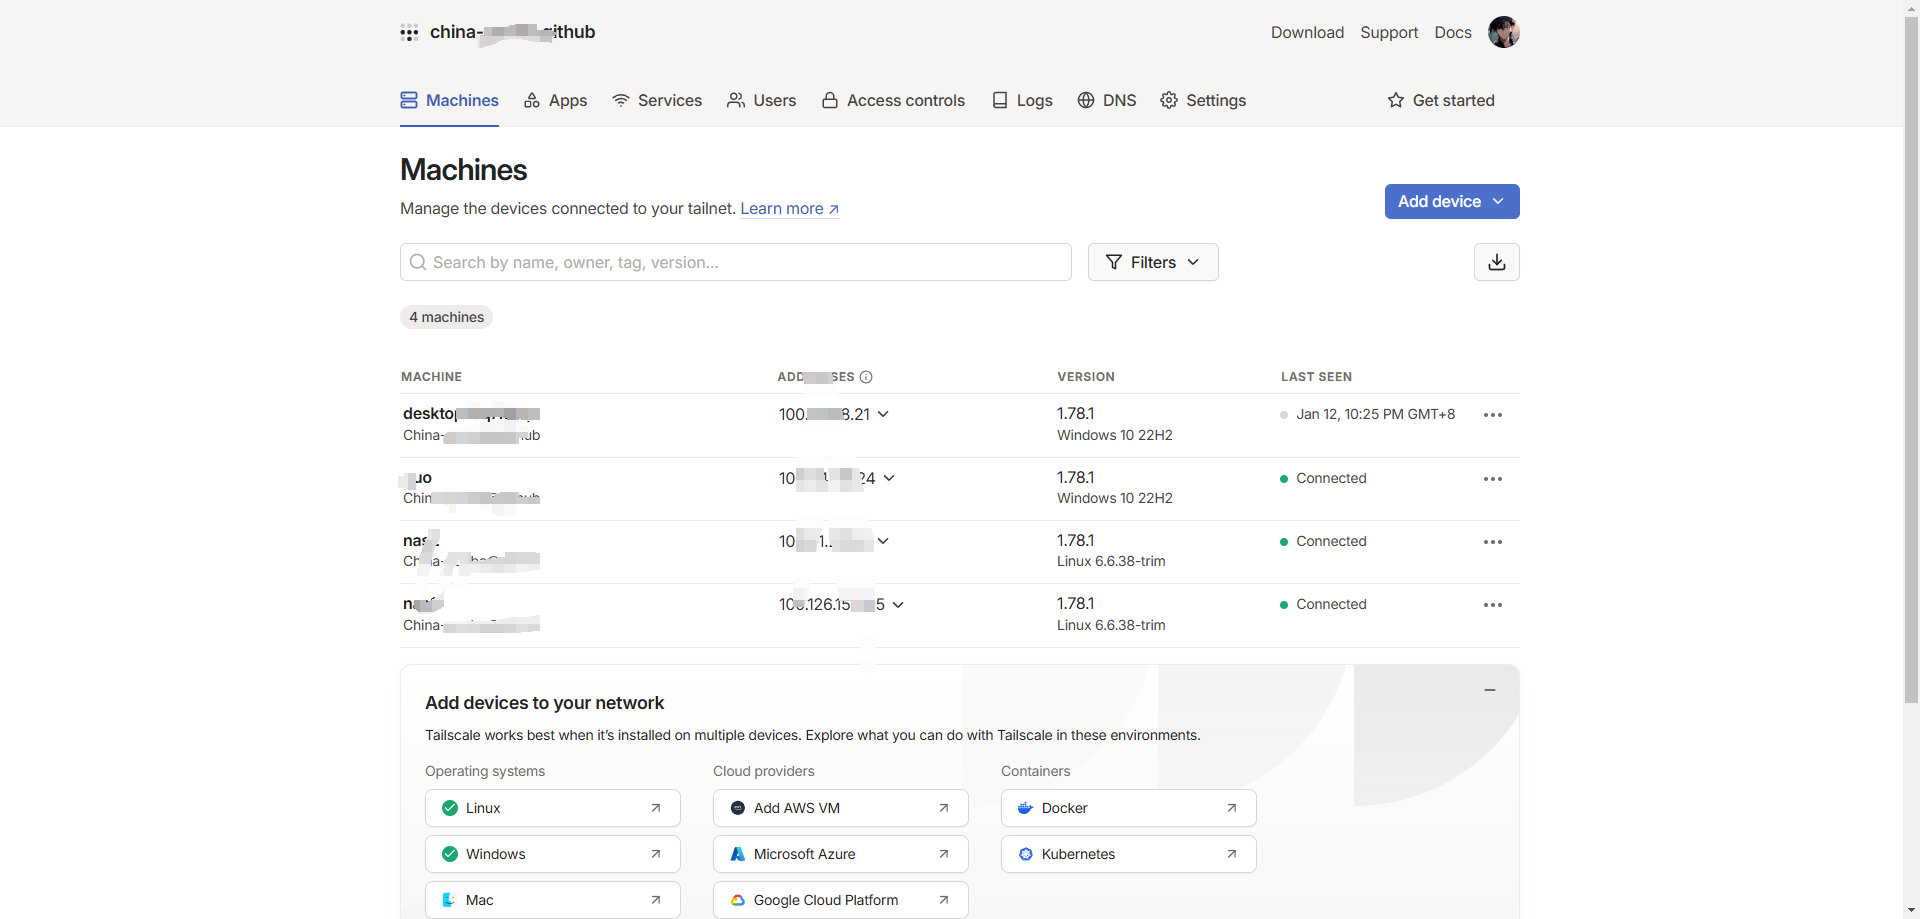Open the three-dot menu for the desktop machine row
This screenshot has width=1920, height=919.
tap(1493, 415)
